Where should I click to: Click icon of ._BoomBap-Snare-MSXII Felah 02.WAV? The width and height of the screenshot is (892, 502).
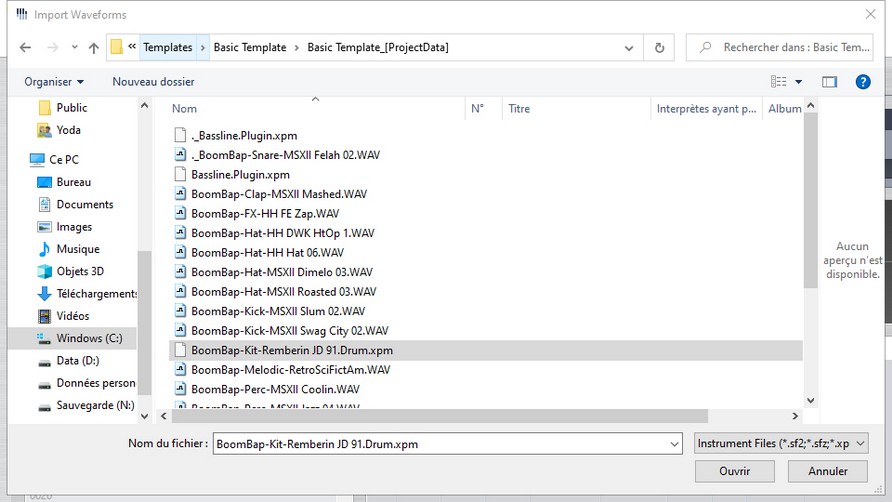(x=180, y=154)
